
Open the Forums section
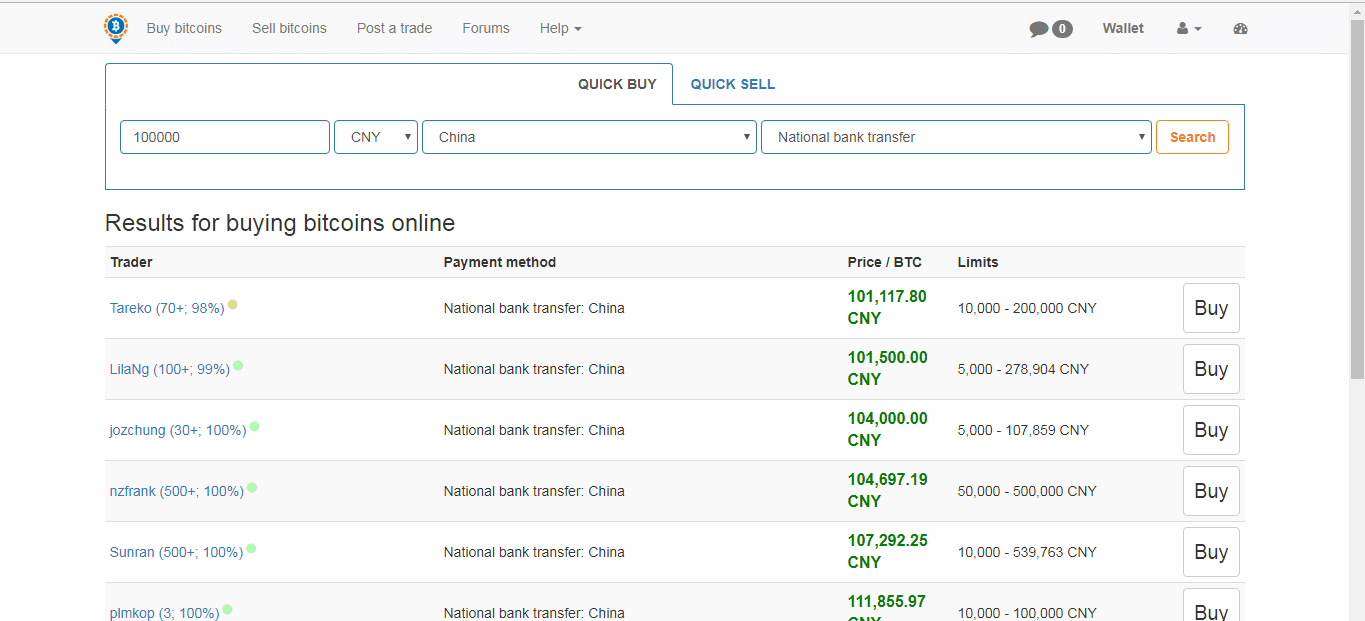click(486, 28)
